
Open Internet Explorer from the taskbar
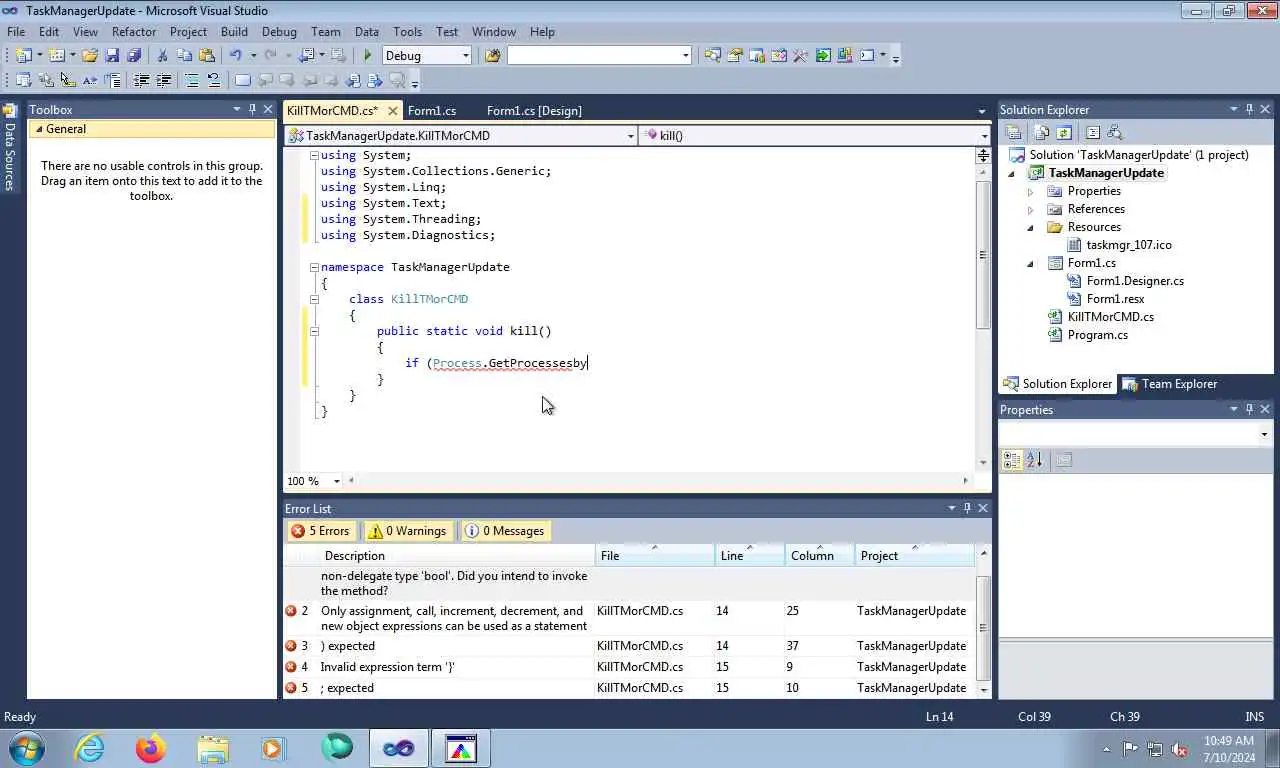click(89, 748)
